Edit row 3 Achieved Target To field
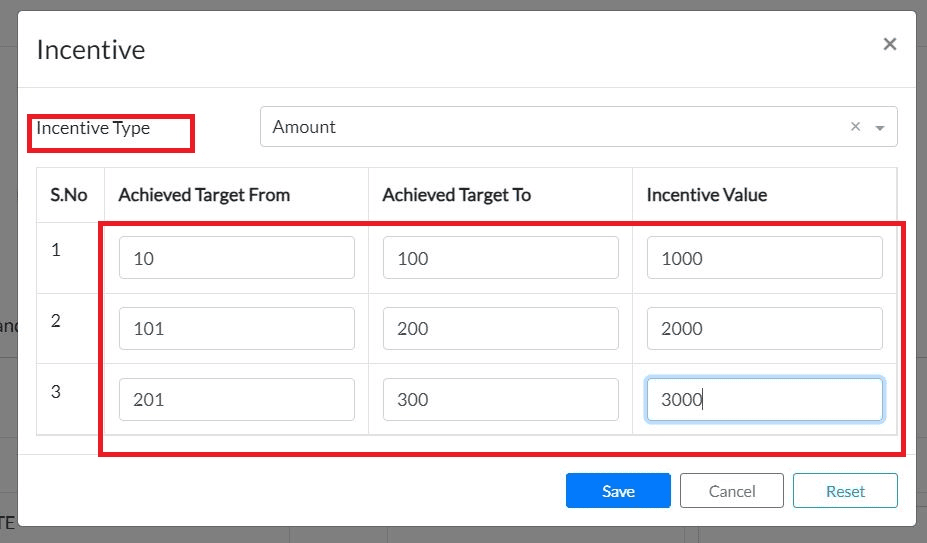The width and height of the screenshot is (927, 543). pos(500,399)
